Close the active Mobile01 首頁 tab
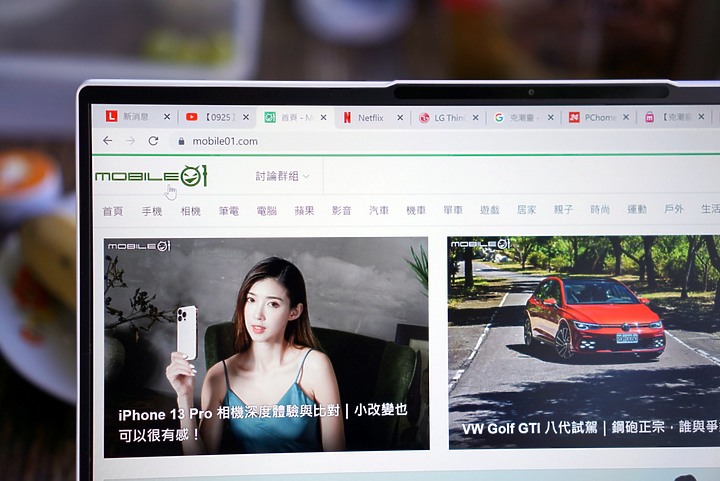Screen dimensions: 720x481 pyautogui.click(x=324, y=117)
